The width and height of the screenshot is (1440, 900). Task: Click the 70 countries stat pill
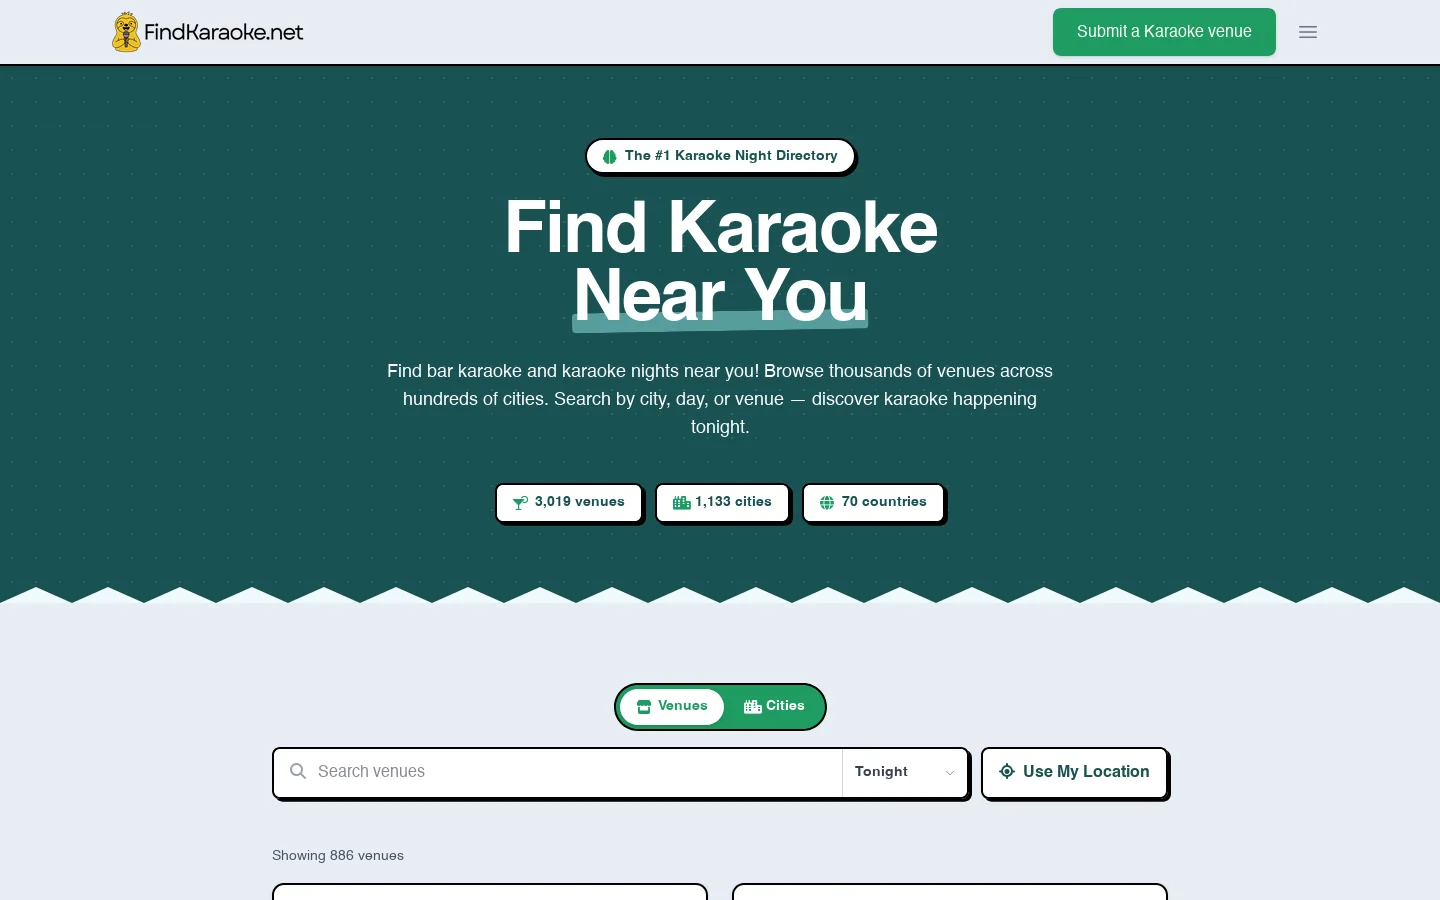point(873,503)
